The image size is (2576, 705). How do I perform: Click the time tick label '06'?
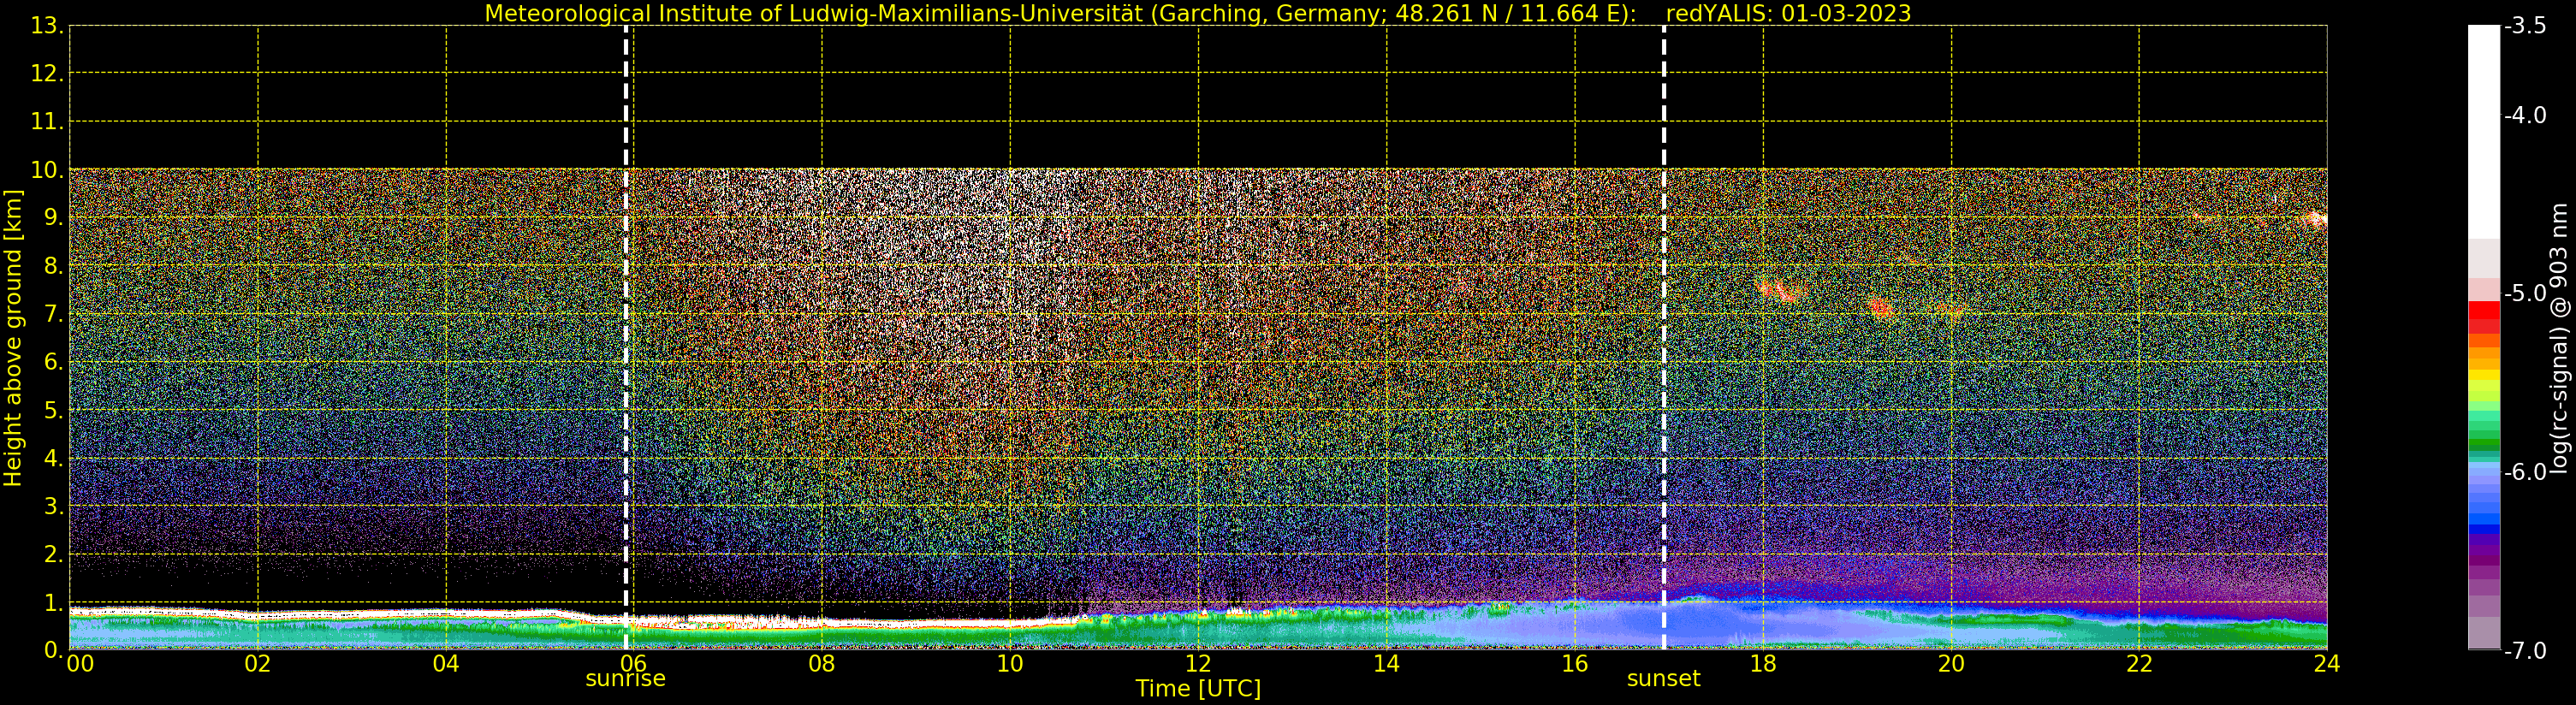coord(633,664)
